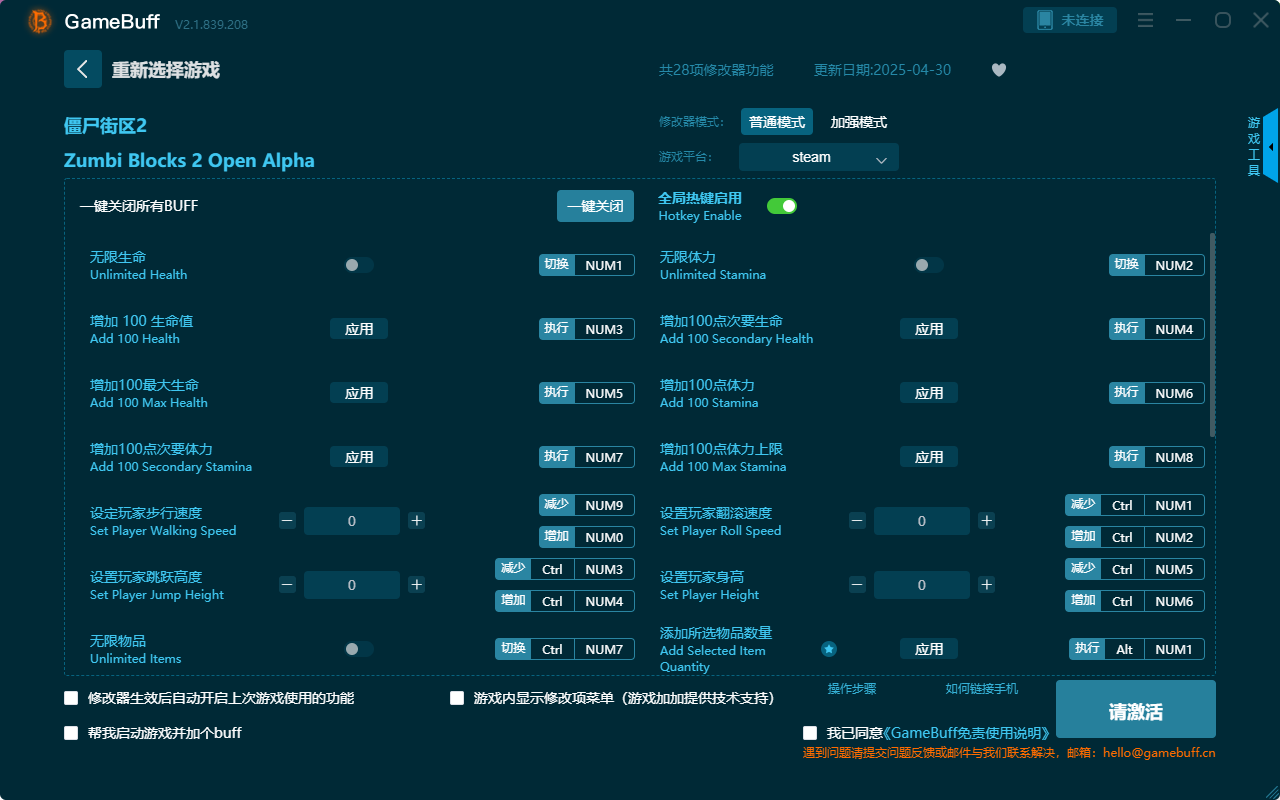Open the 如何链接手机 link

coord(981,688)
